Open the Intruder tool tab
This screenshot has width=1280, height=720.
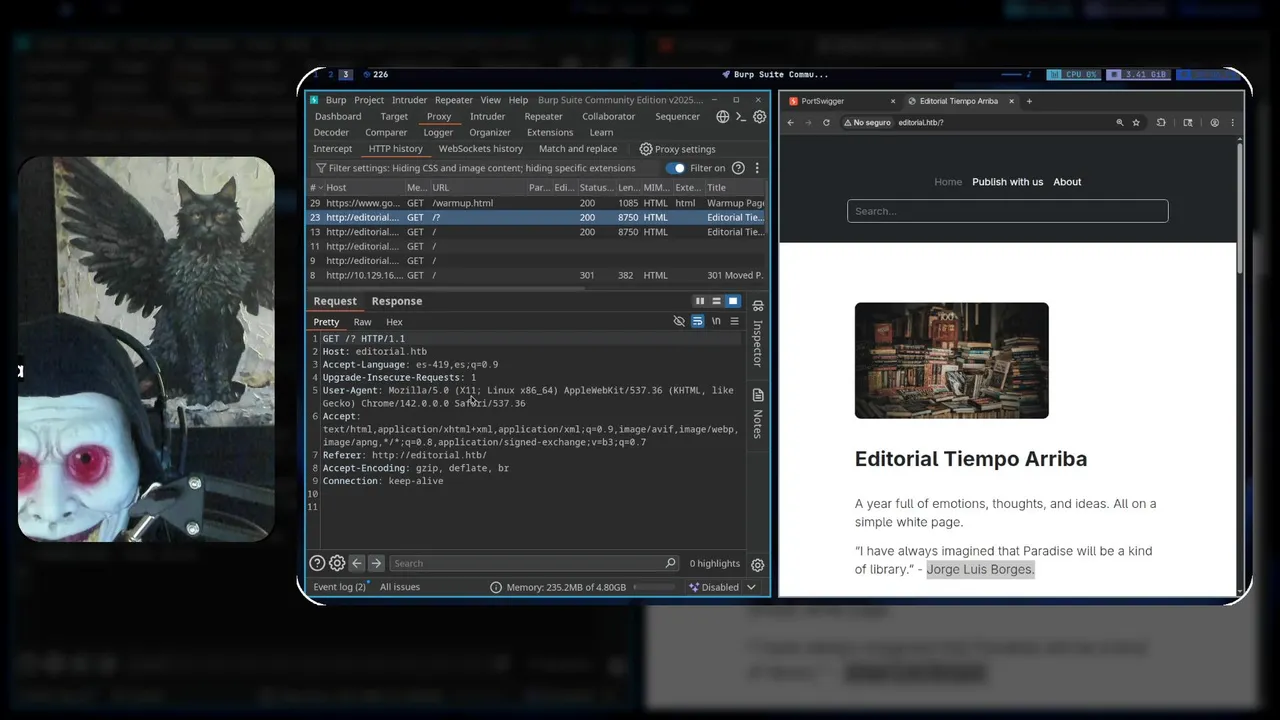(x=487, y=116)
